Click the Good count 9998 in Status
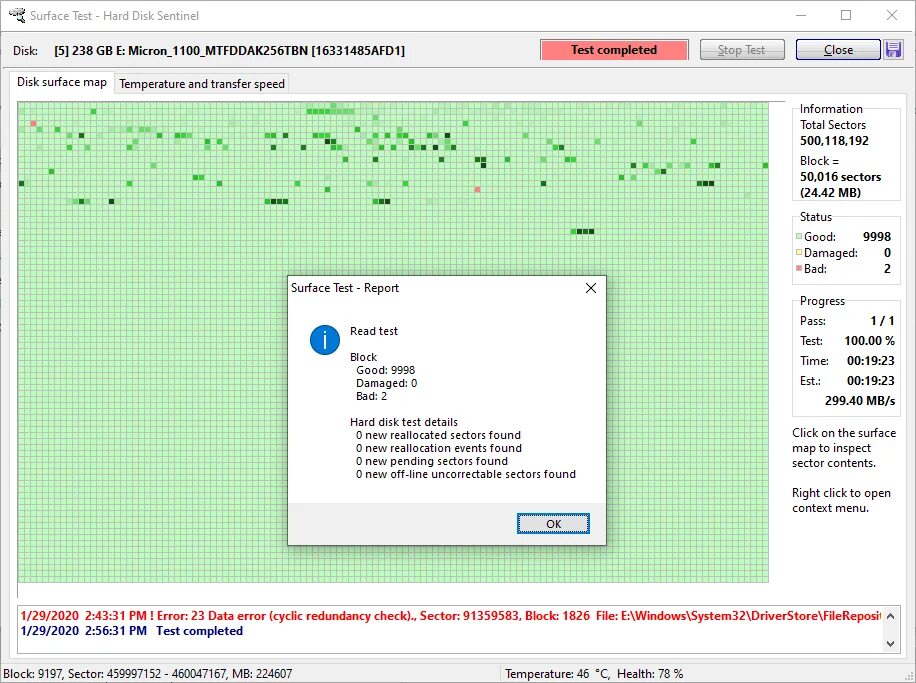The width and height of the screenshot is (916, 683). point(877,237)
